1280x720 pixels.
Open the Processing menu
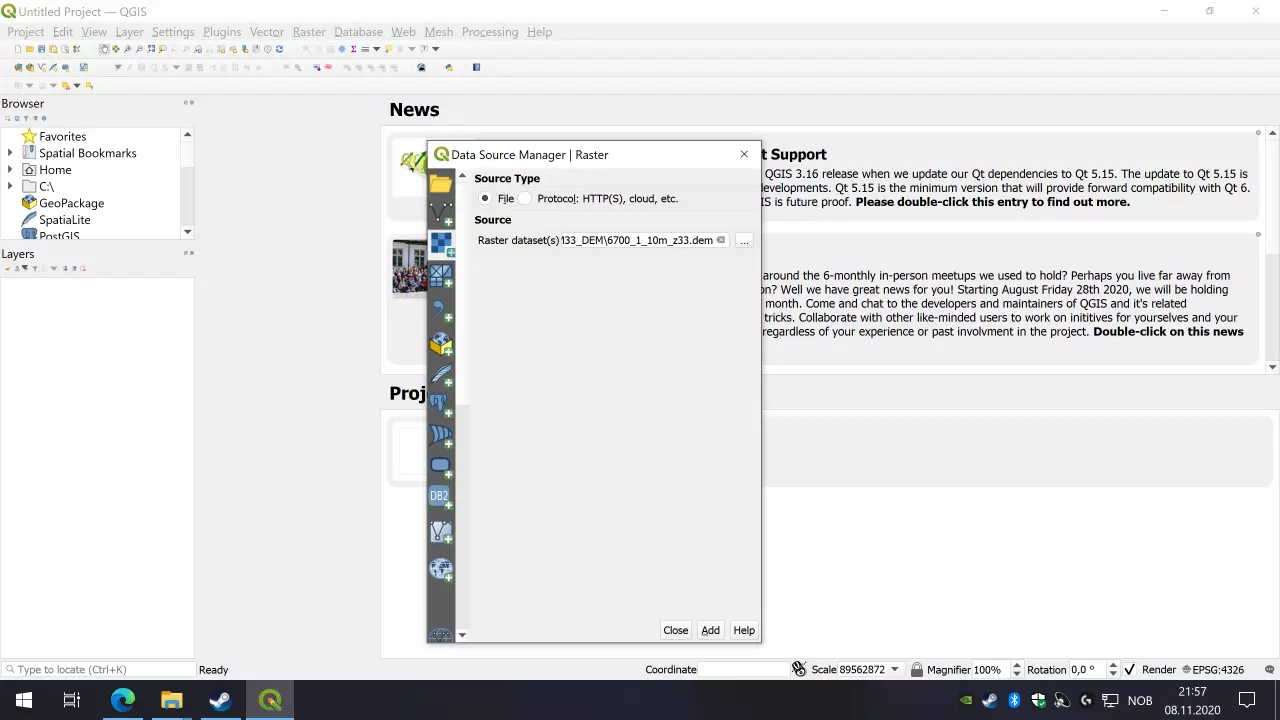pyautogui.click(x=490, y=32)
